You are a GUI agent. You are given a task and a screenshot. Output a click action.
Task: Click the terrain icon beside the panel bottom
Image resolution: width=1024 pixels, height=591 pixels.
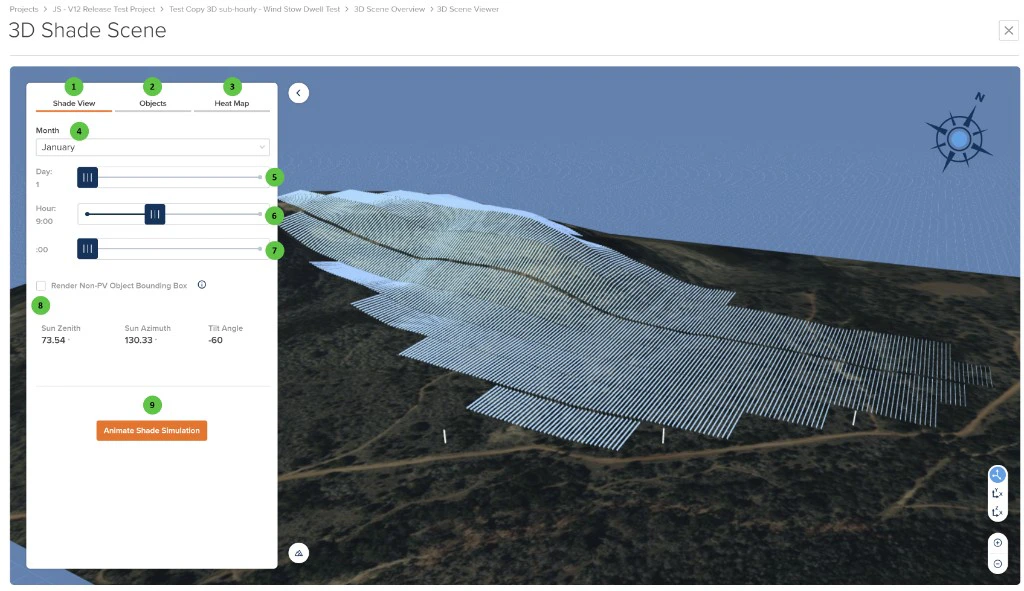tap(298, 553)
